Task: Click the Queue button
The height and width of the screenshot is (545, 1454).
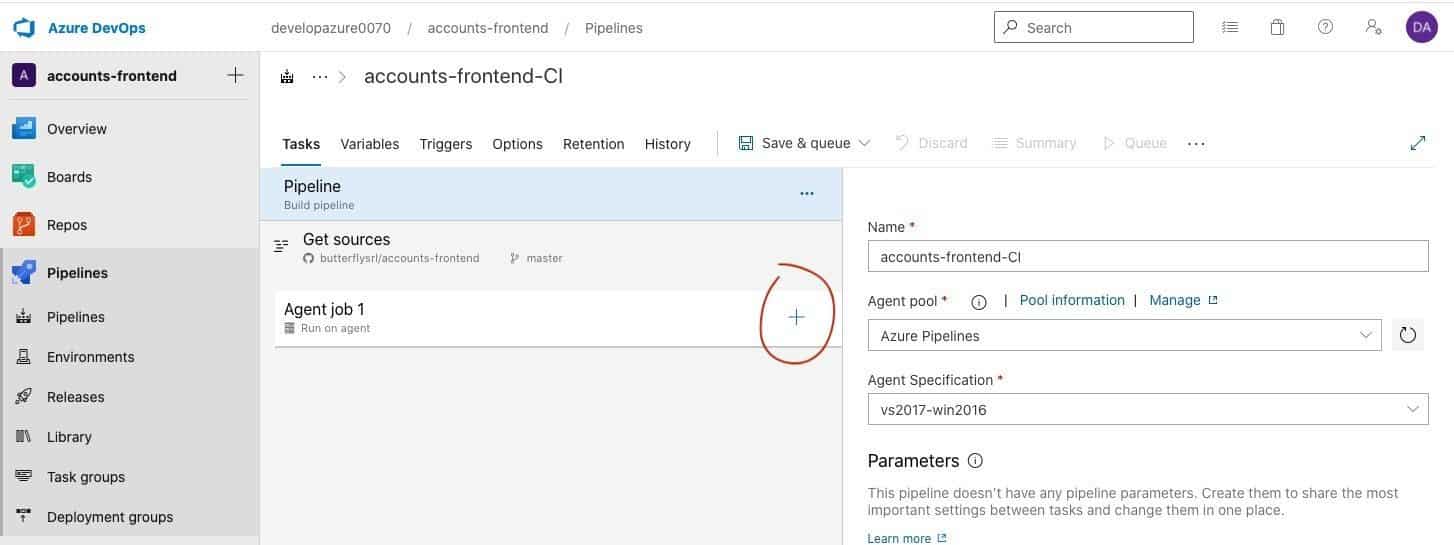Action: 1134,143
